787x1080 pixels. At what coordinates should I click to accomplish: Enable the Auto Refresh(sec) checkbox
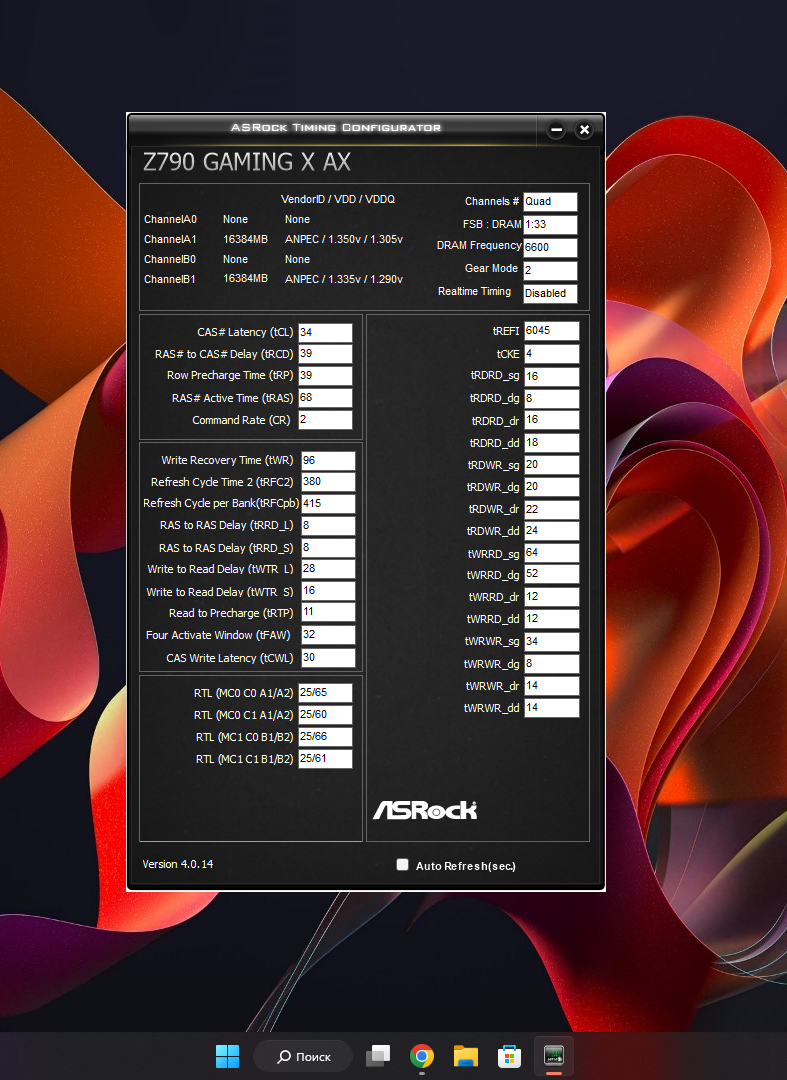(403, 865)
